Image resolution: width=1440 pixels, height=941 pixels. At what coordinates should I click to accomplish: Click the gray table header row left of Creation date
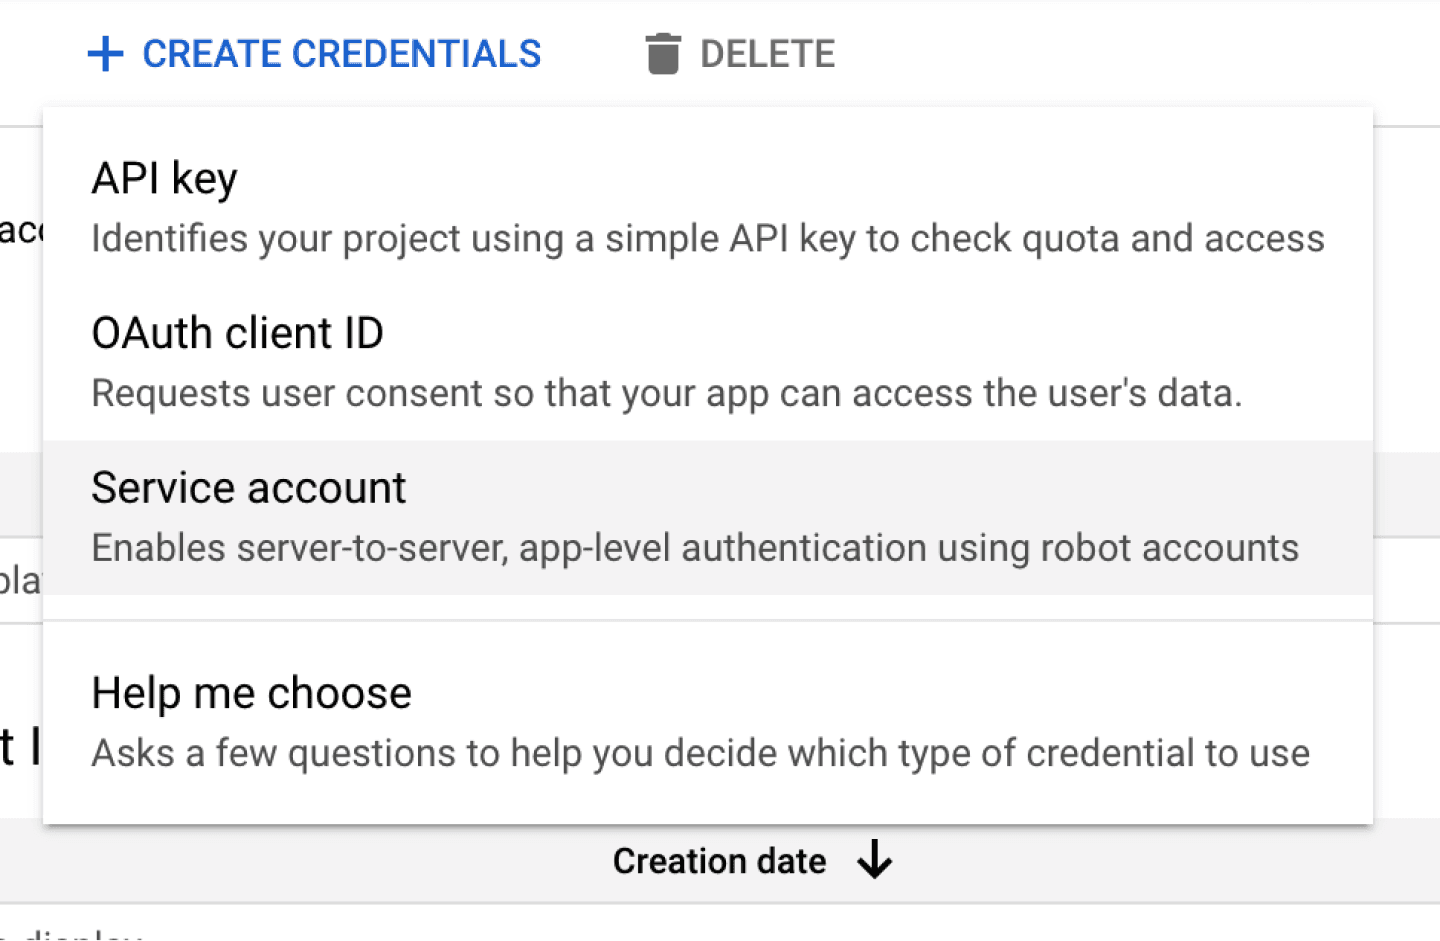(x=300, y=862)
